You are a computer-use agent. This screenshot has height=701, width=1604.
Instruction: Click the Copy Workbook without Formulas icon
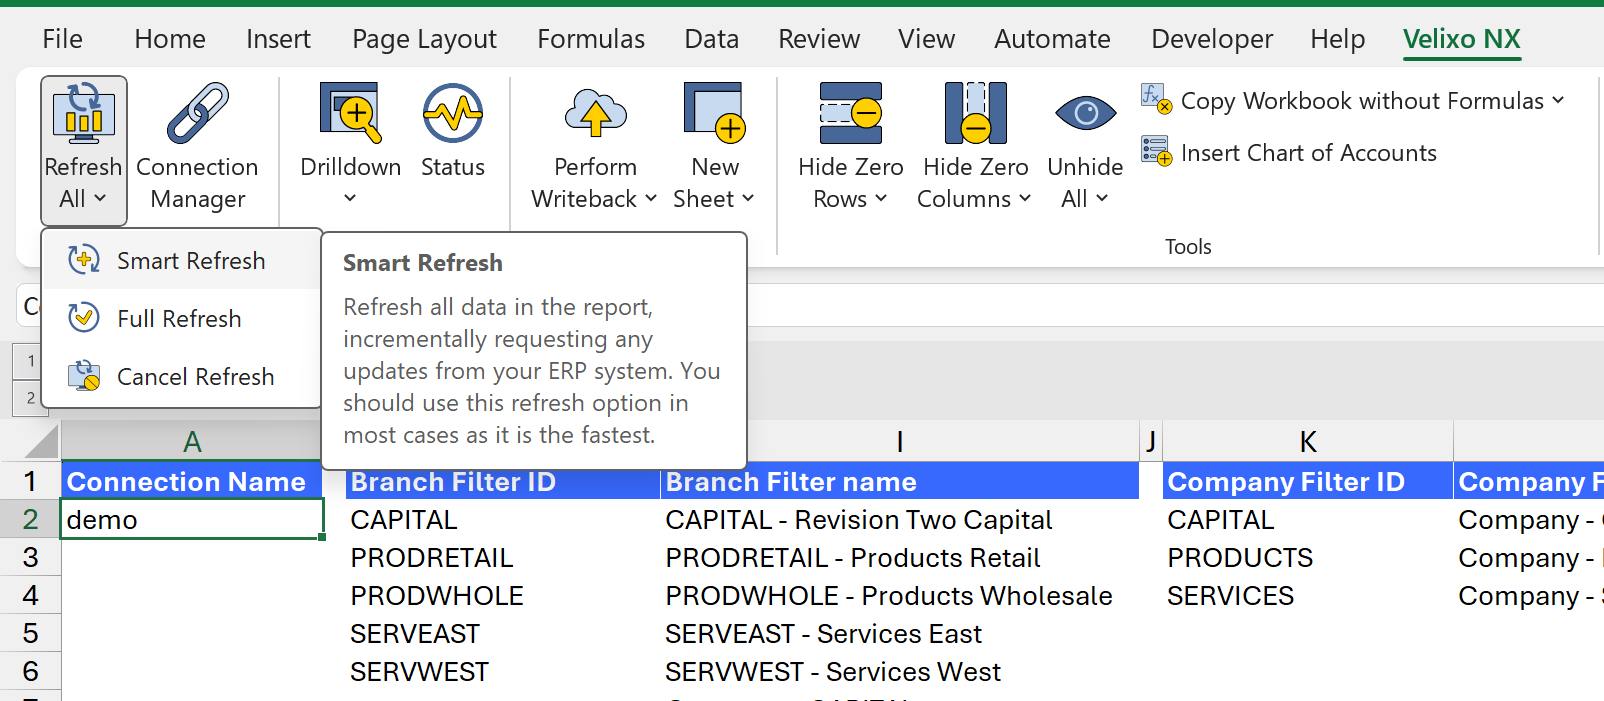[x=1156, y=99]
